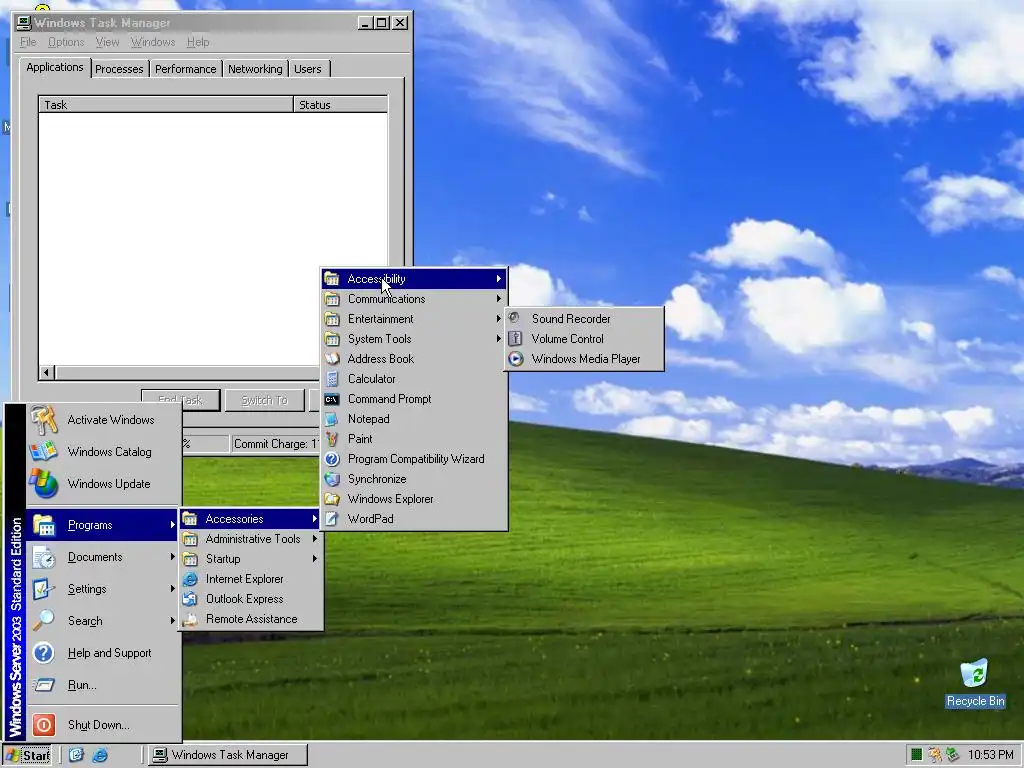Screen dimensions: 1024x768
Task: Click the Start button
Action: pos(27,756)
